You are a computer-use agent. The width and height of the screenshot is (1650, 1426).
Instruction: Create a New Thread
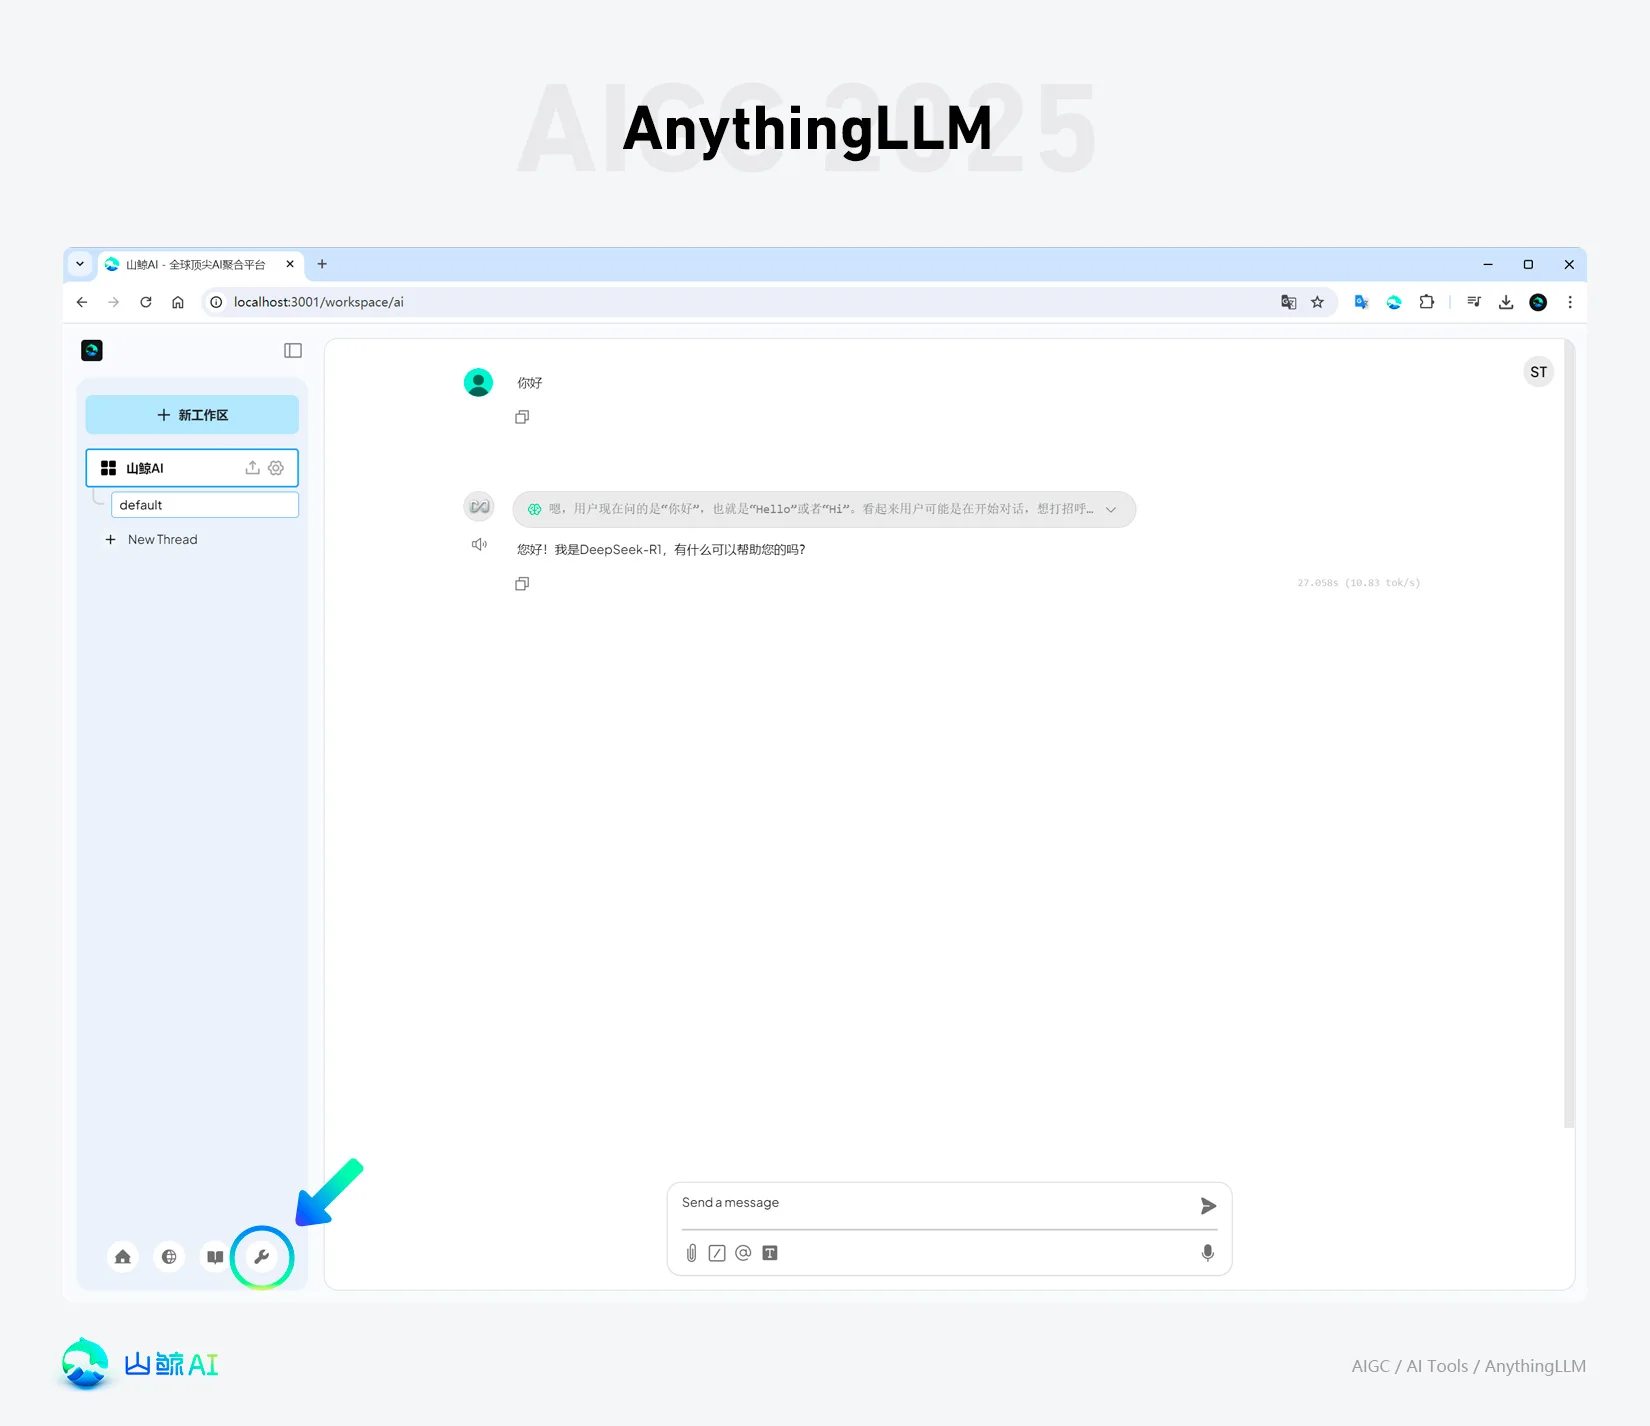152,540
